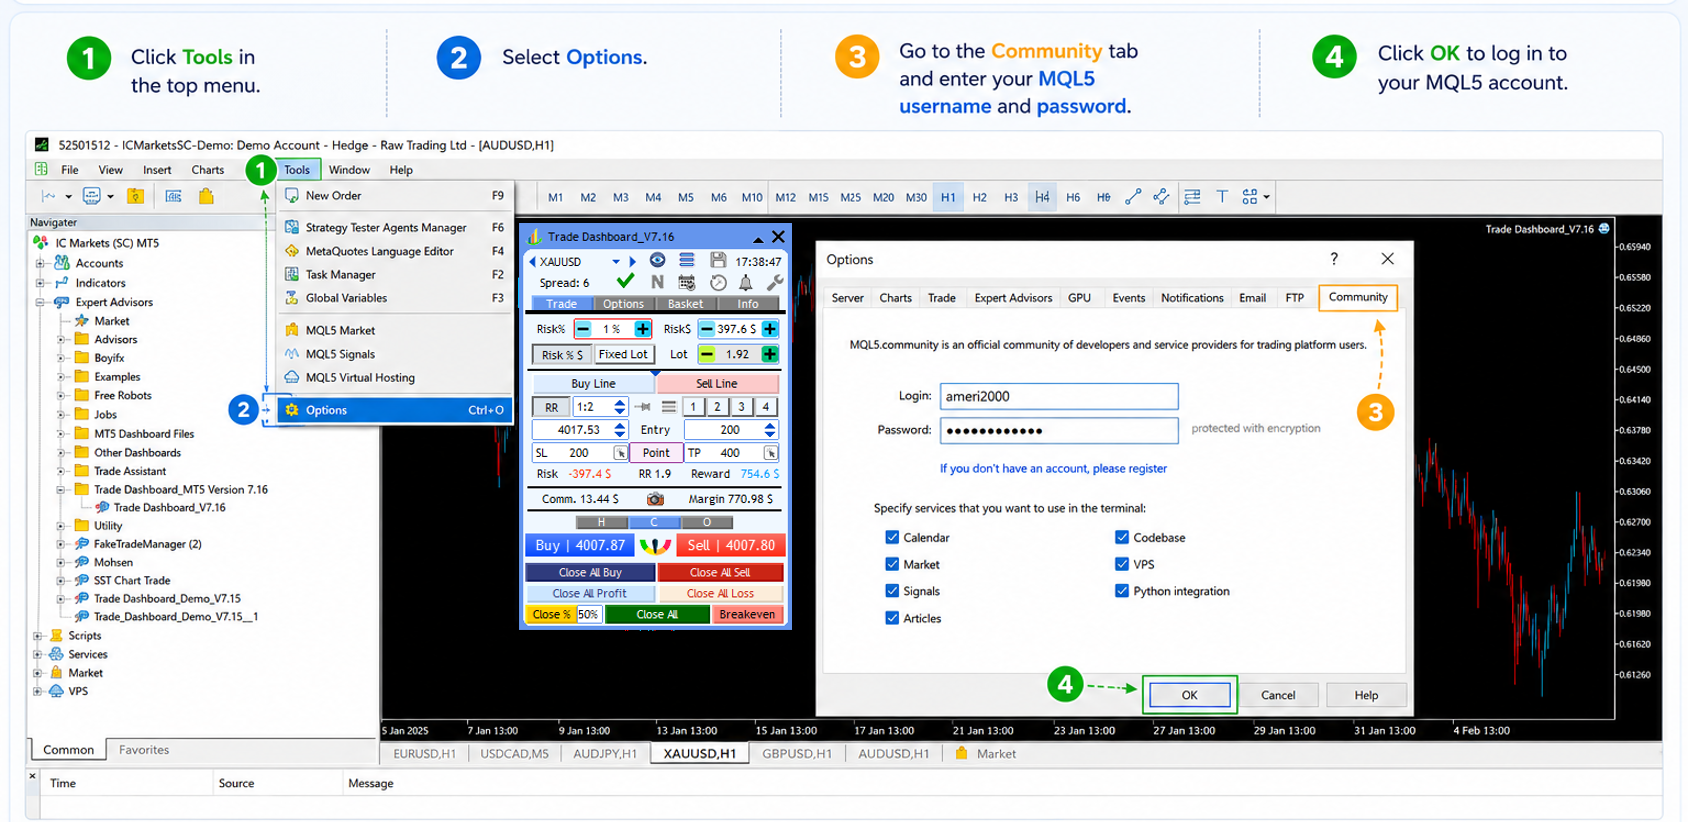Click the MQL5 Signals icon in menu

(292, 354)
